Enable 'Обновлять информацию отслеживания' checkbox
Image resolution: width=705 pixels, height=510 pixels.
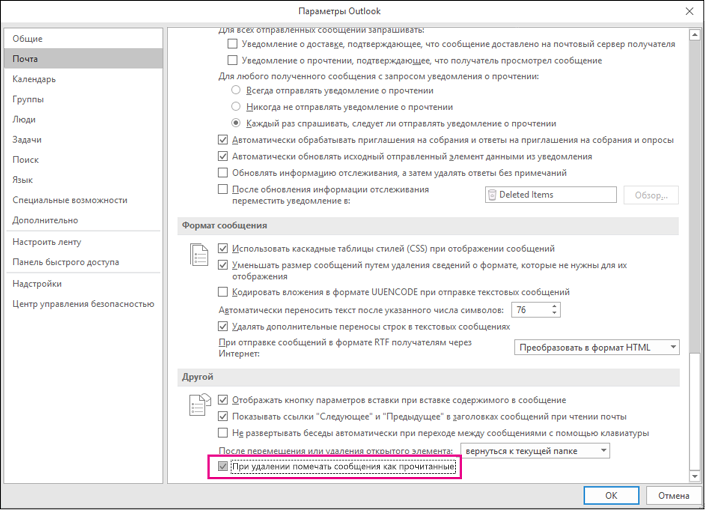223,173
